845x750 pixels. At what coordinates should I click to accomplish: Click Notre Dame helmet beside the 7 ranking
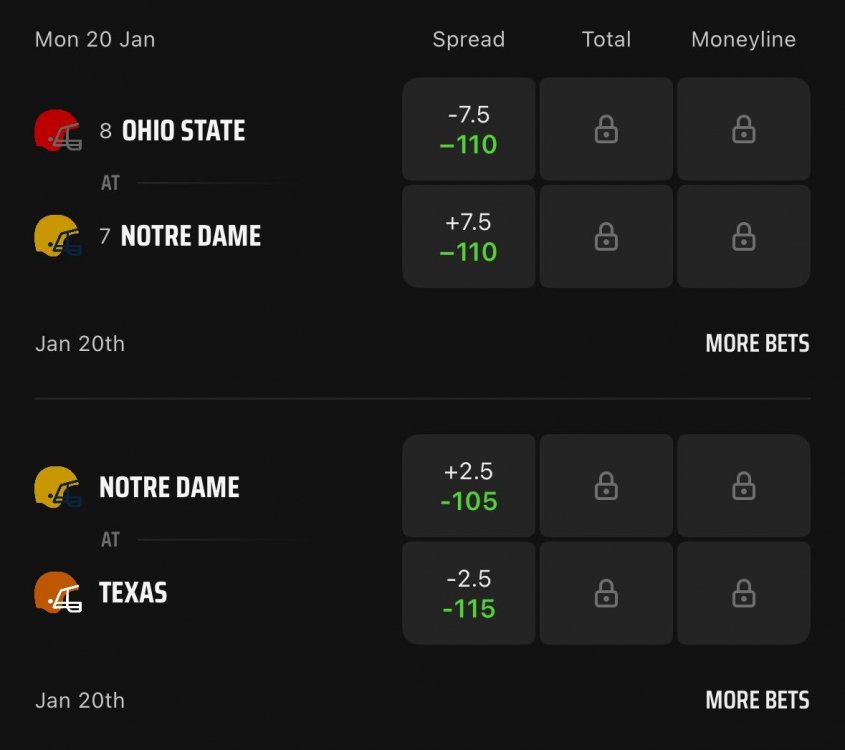[57, 237]
